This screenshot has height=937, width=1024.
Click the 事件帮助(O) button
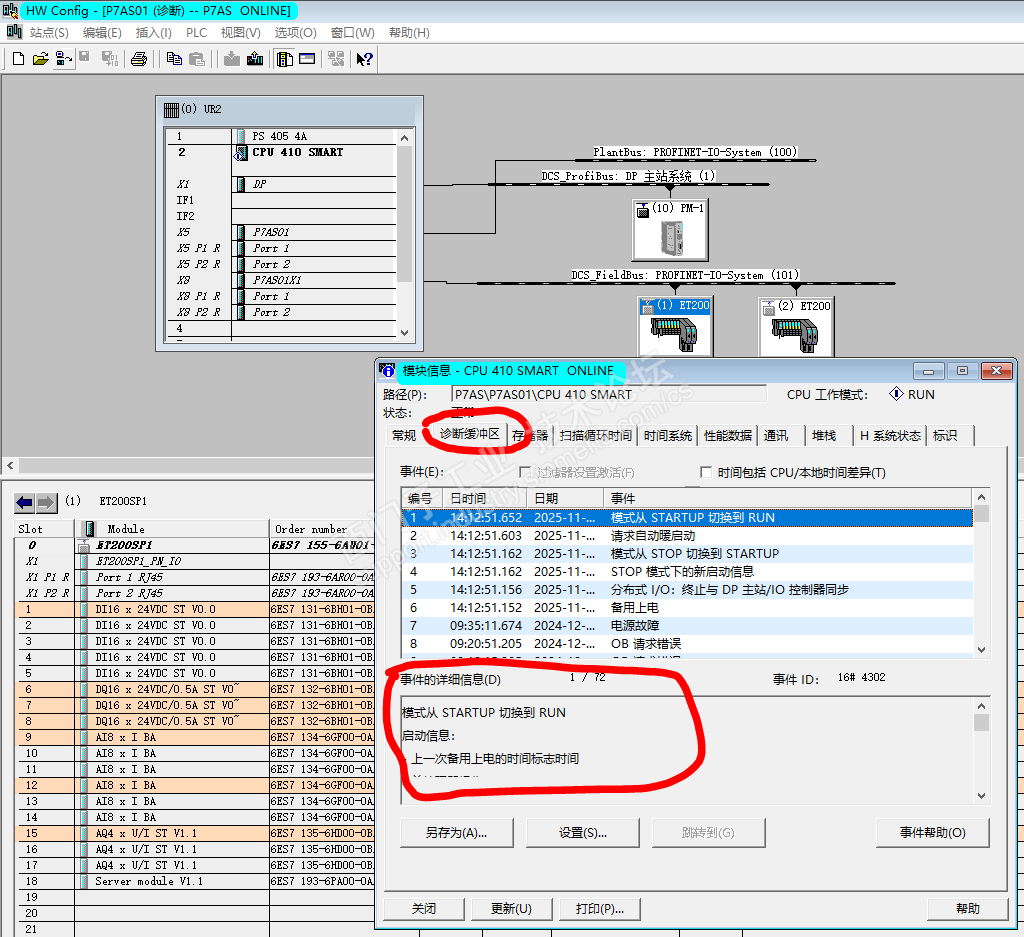point(933,833)
